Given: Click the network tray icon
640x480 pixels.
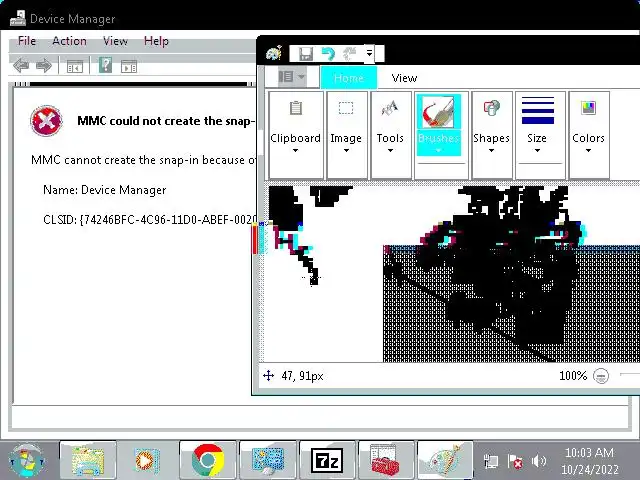Looking at the screenshot, I should pos(491,462).
